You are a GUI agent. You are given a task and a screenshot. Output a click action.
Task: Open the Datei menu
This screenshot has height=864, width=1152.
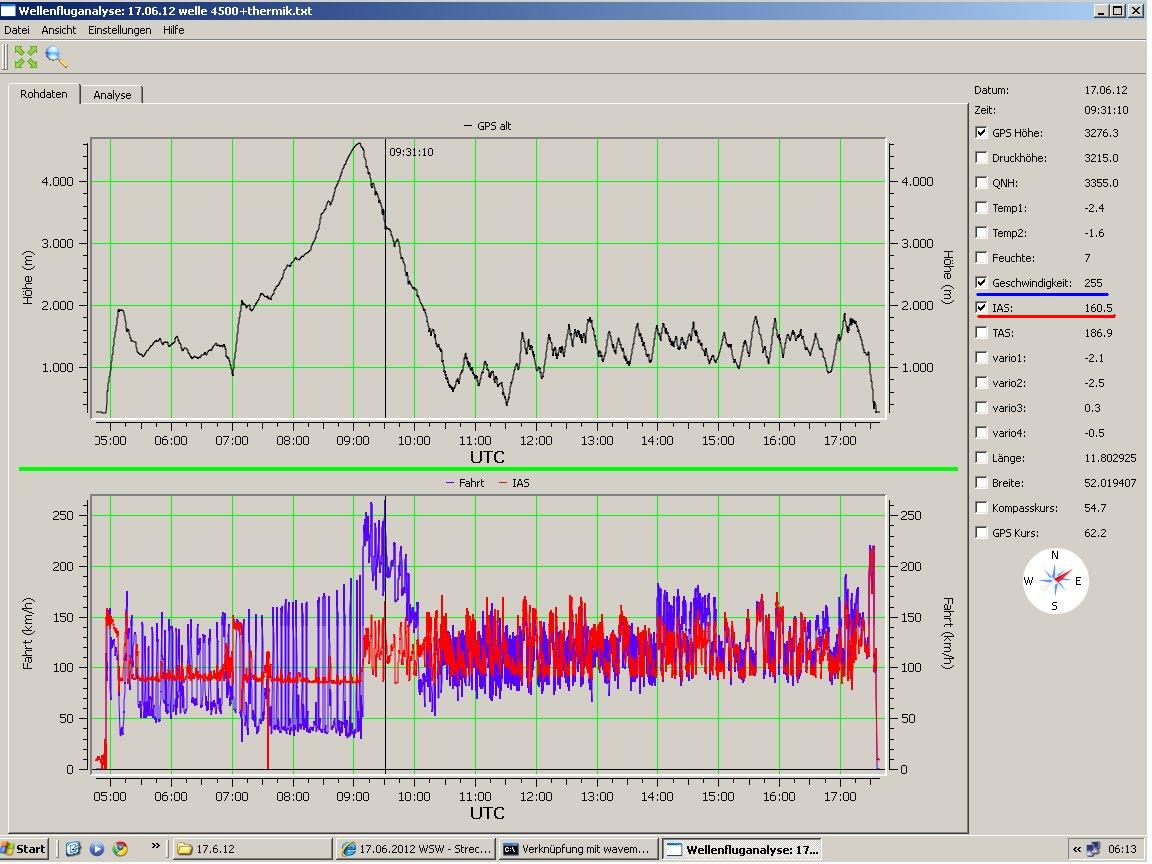[x=17, y=30]
